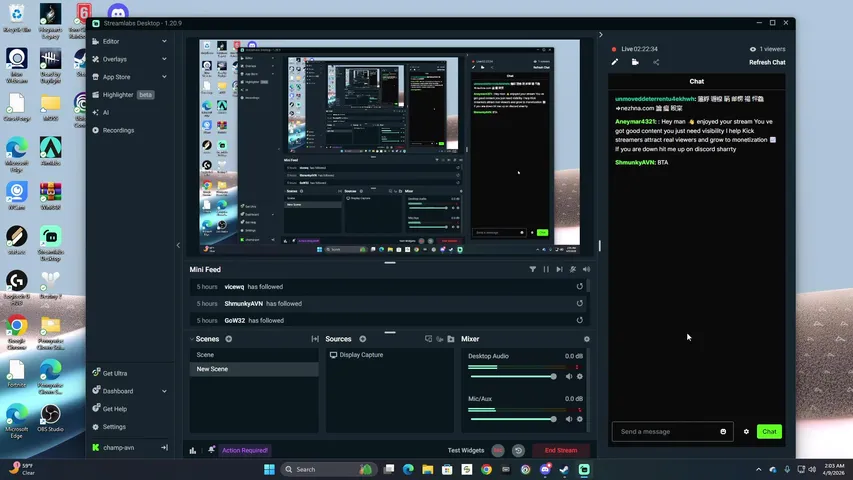Screen dimensions: 853x480
Task: Collapse the chat panel arrow
Action: 601,35
